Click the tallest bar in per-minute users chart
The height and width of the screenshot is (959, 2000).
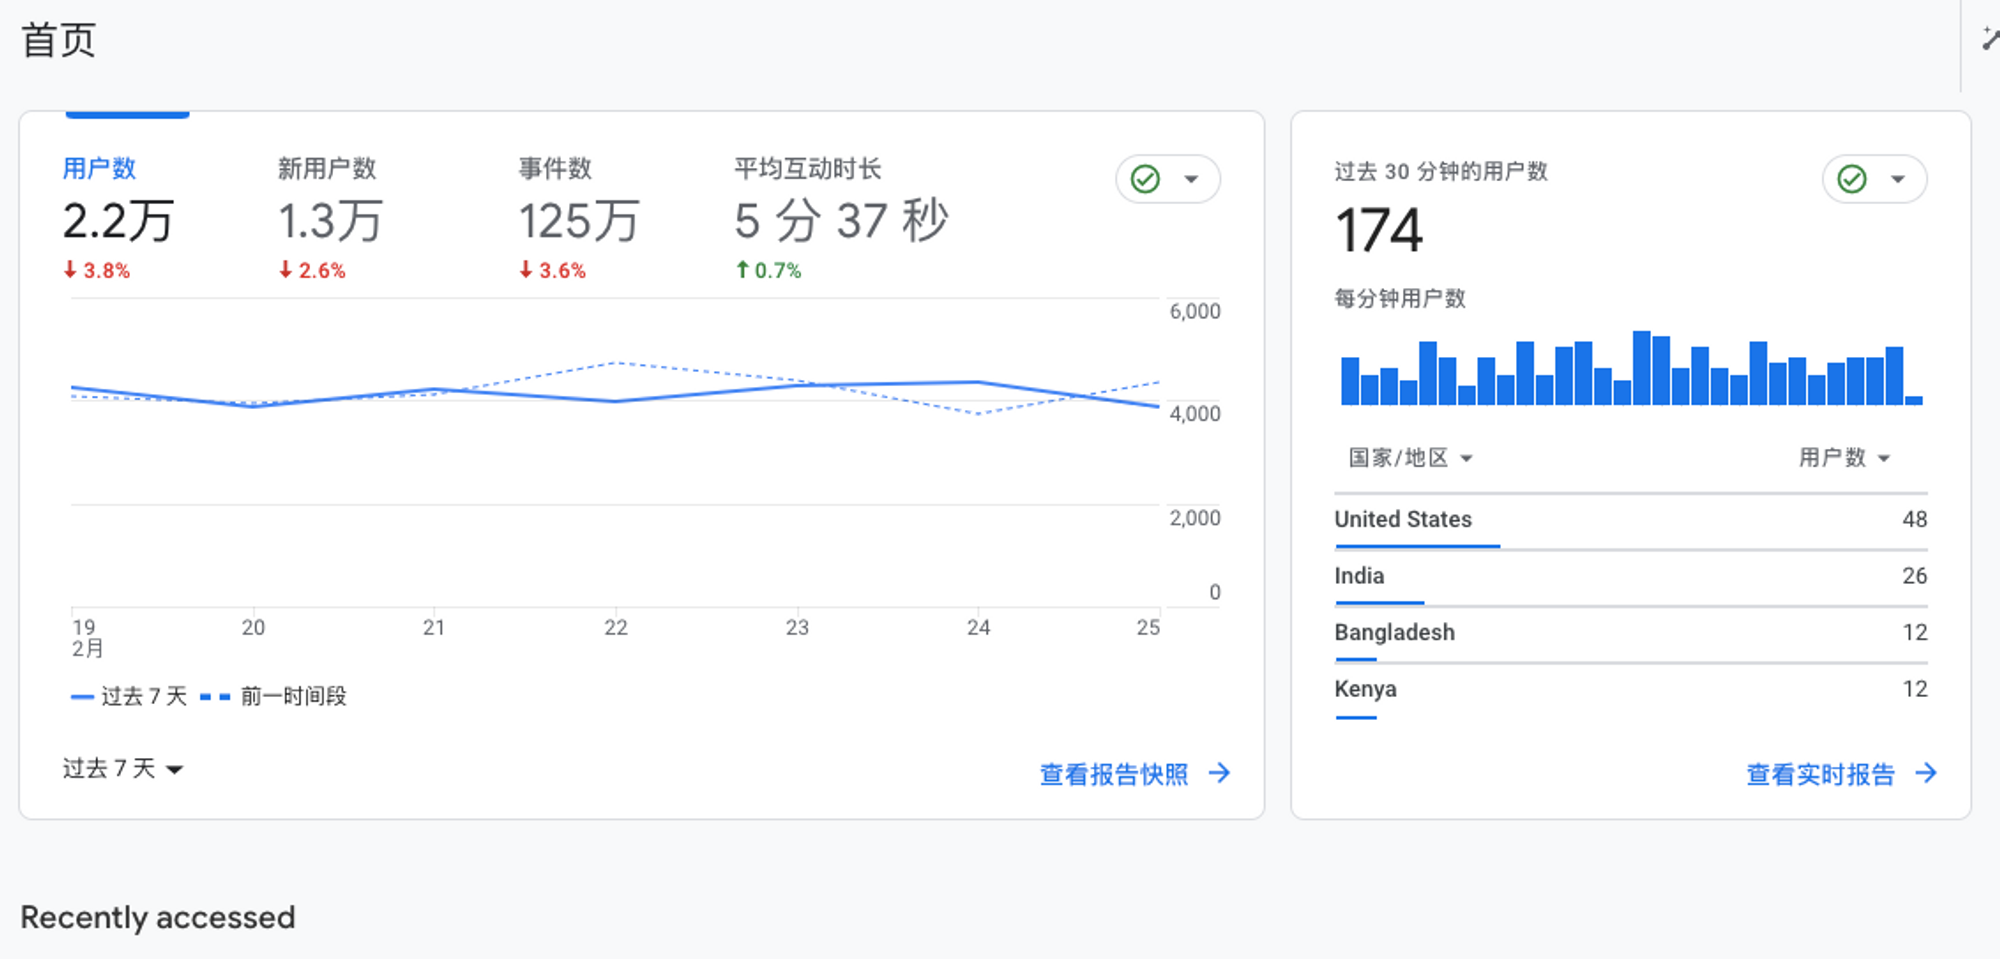[1642, 367]
